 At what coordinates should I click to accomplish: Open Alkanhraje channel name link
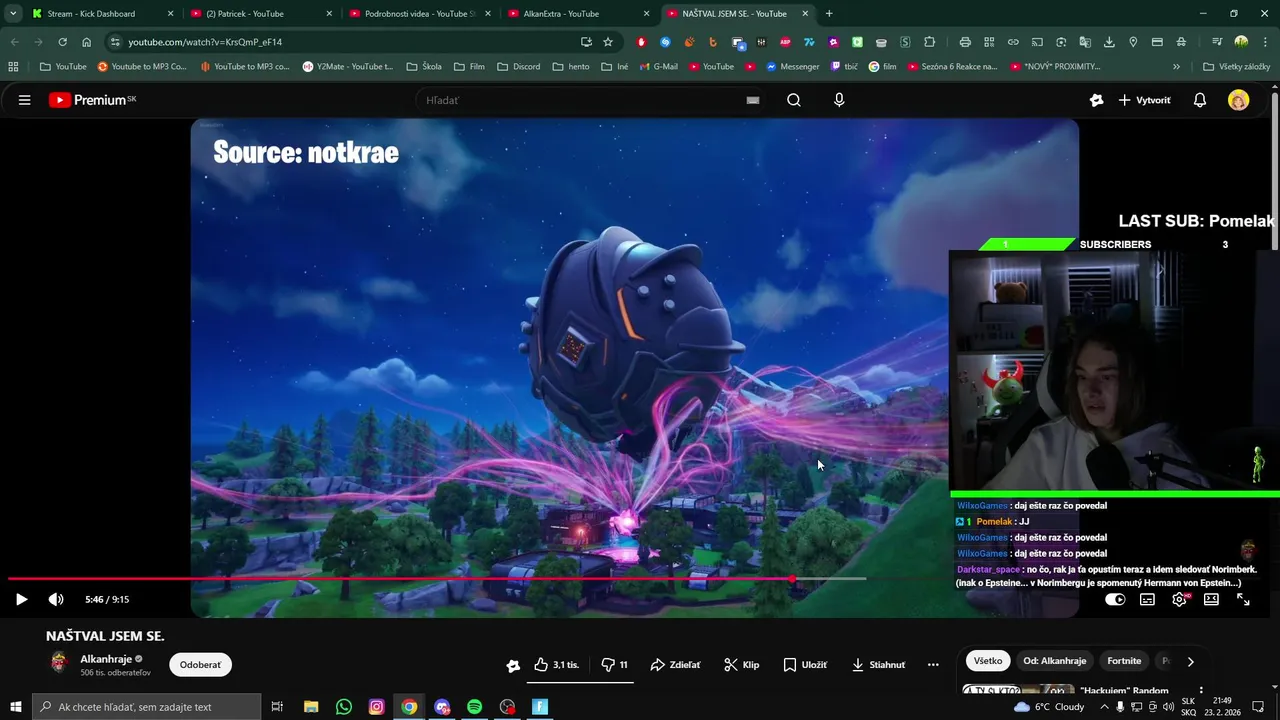[106, 659]
